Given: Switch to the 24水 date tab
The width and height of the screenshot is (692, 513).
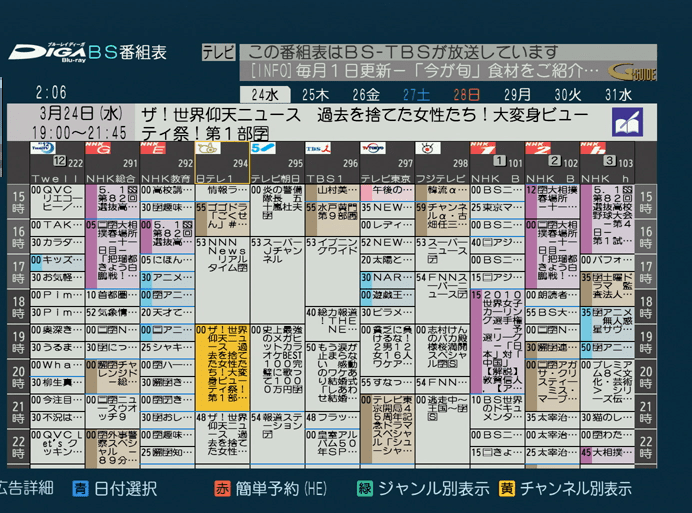Looking at the screenshot, I should click(x=265, y=94).
